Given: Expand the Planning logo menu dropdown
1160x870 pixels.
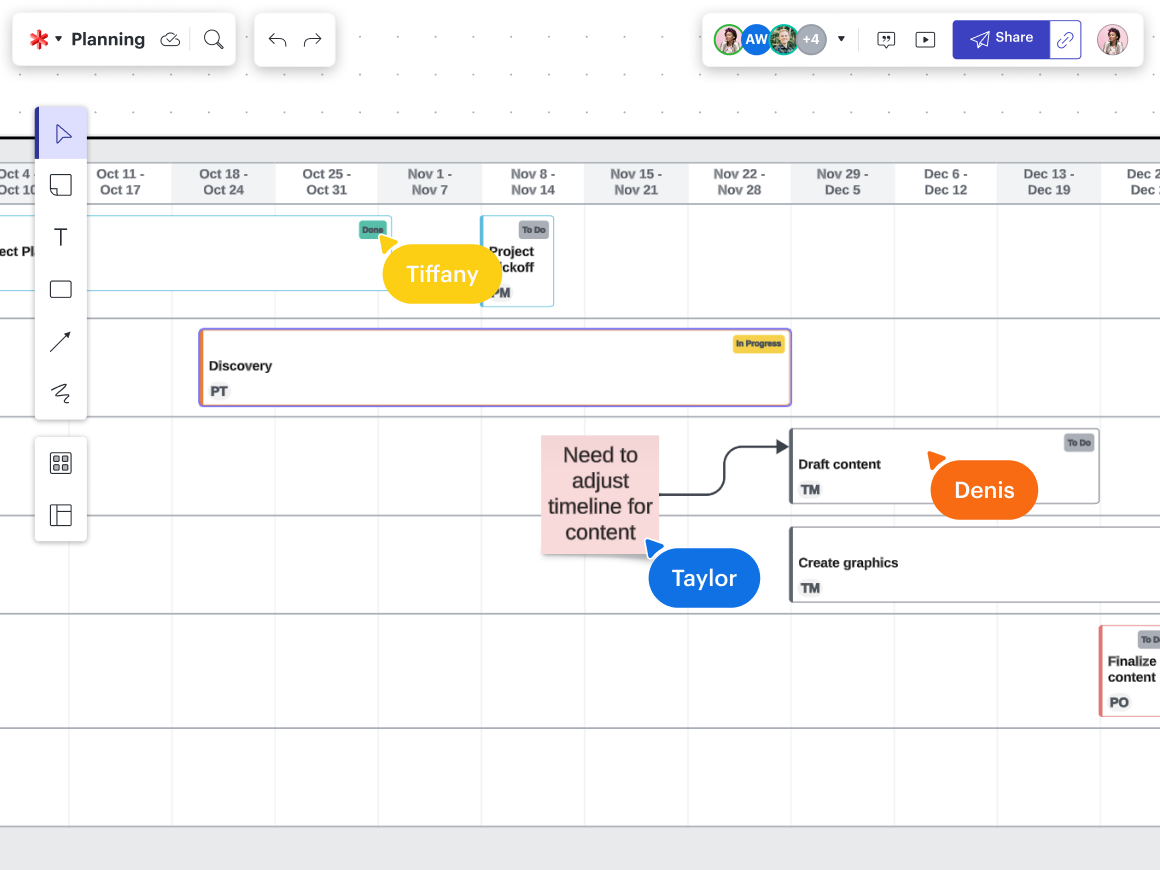Looking at the screenshot, I should point(58,39).
